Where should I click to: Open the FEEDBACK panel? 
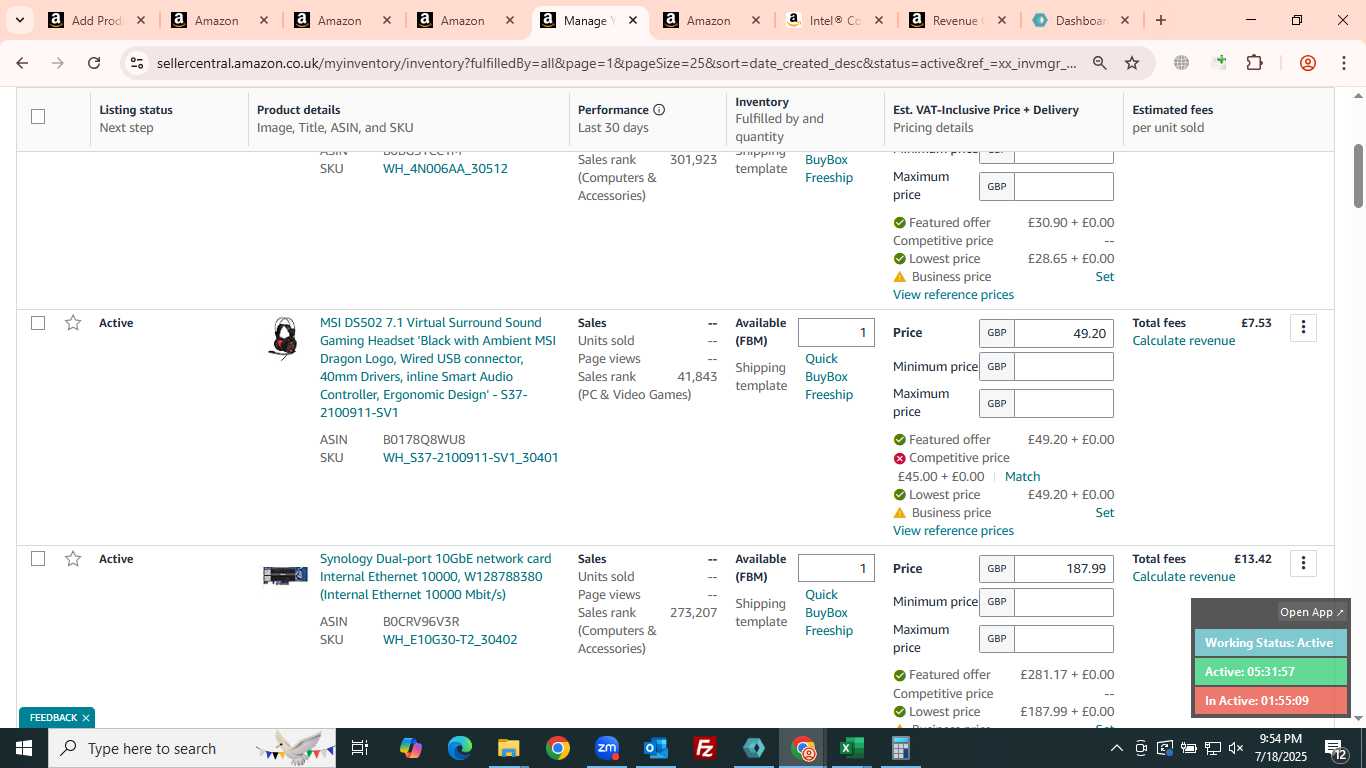click(53, 718)
